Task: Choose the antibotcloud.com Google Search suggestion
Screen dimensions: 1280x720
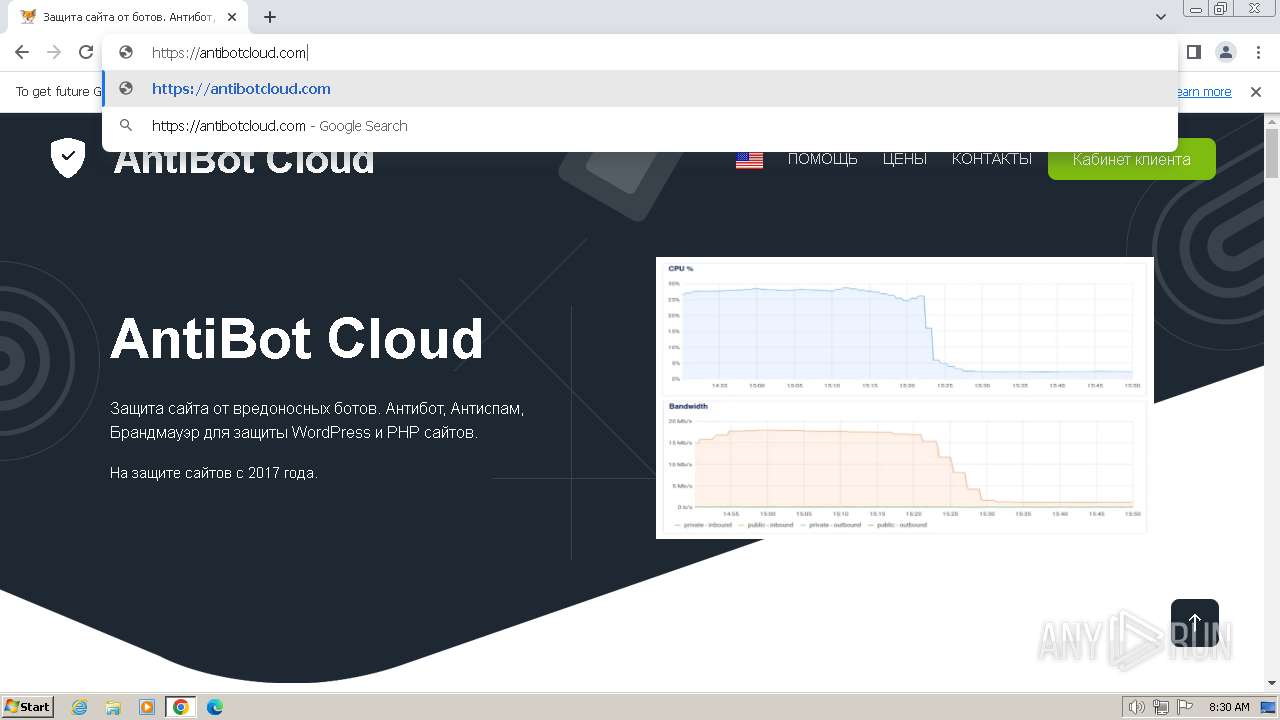Action: pos(640,126)
